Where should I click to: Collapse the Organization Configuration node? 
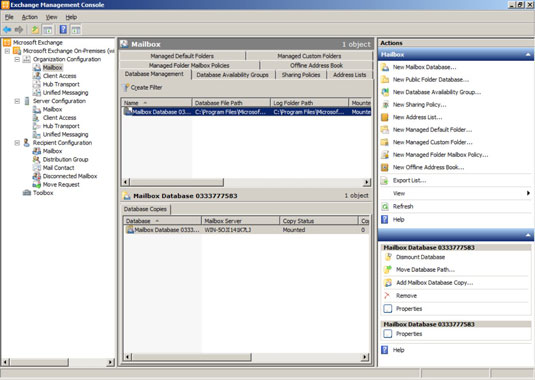coord(17,59)
